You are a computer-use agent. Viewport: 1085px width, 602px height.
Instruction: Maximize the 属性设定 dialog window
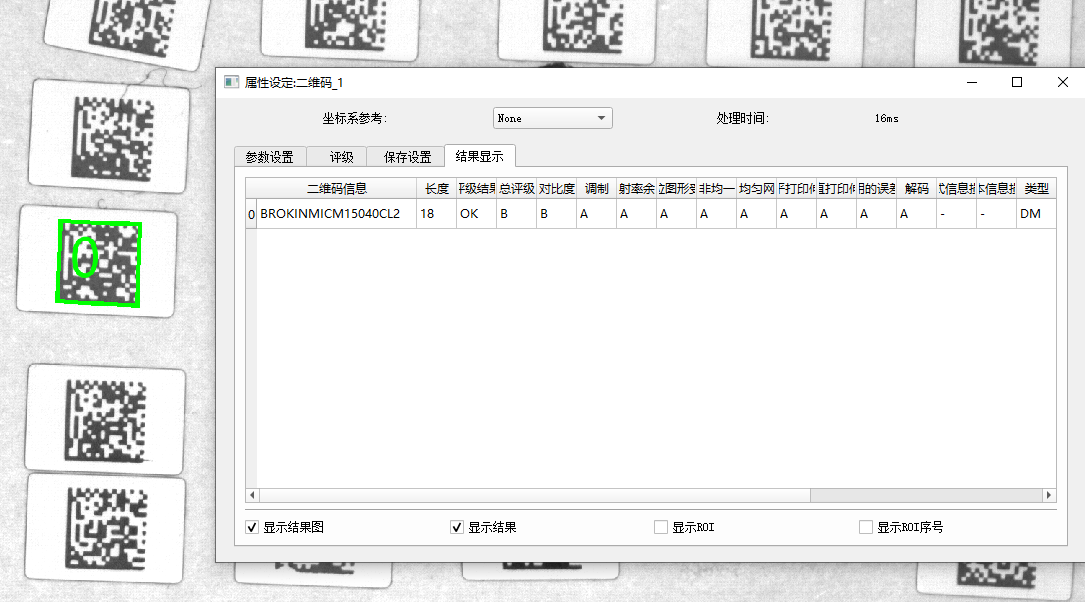(1017, 83)
